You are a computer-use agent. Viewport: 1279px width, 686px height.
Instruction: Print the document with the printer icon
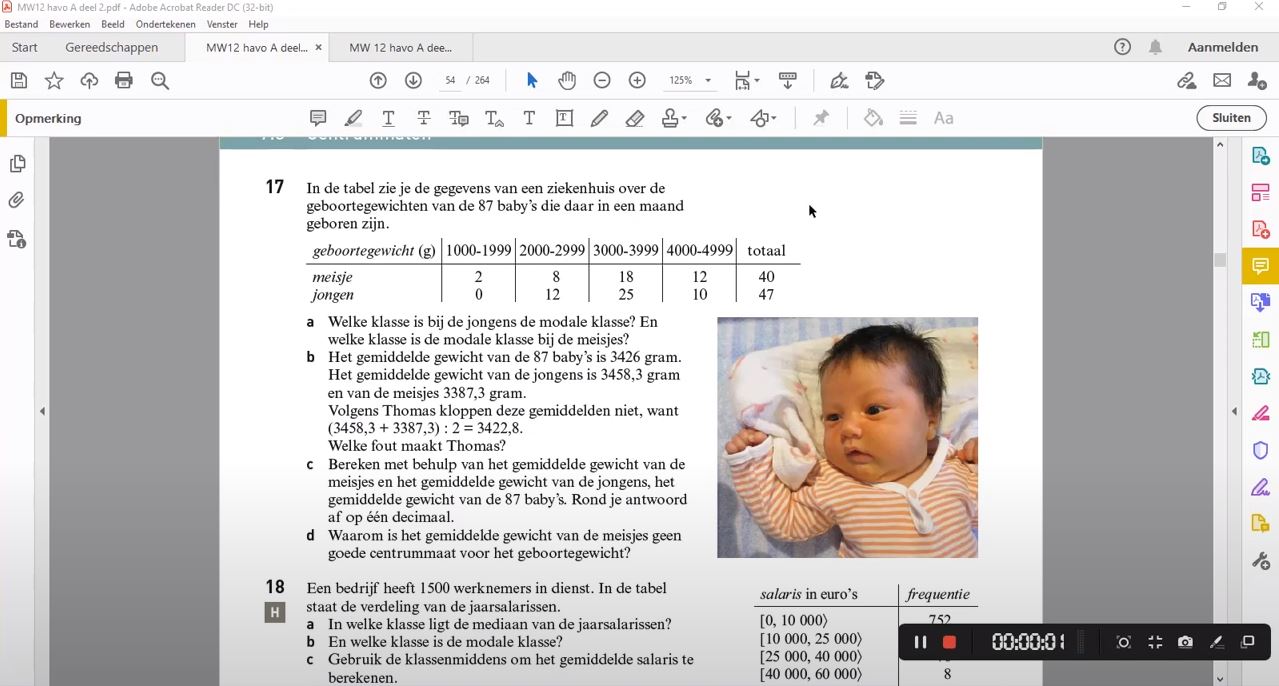124,81
